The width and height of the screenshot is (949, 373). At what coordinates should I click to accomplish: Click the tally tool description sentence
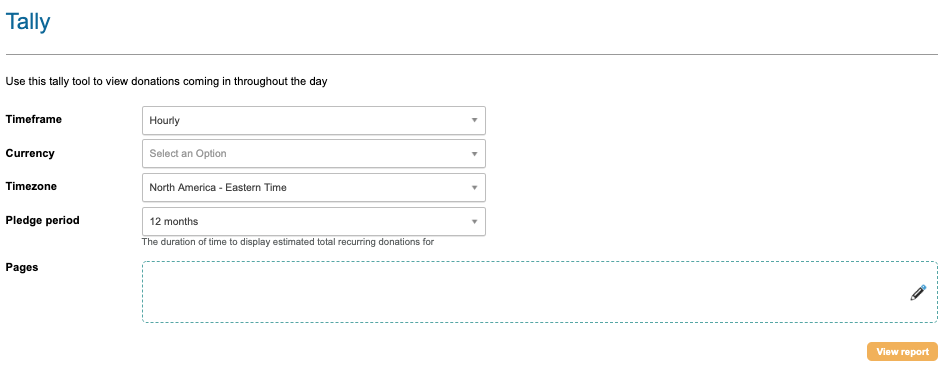166,81
